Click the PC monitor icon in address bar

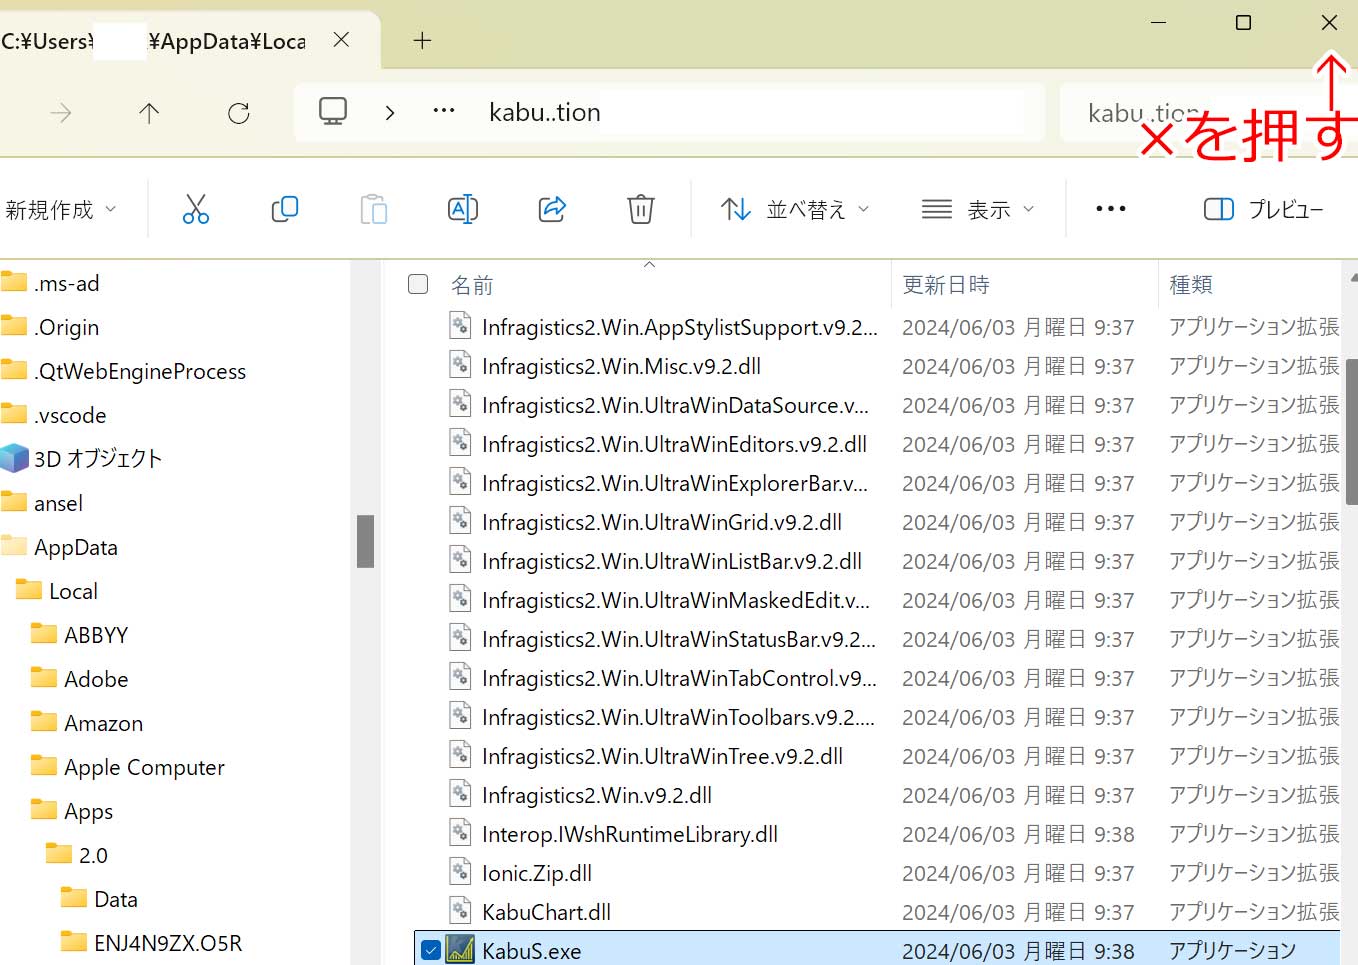pyautogui.click(x=333, y=111)
